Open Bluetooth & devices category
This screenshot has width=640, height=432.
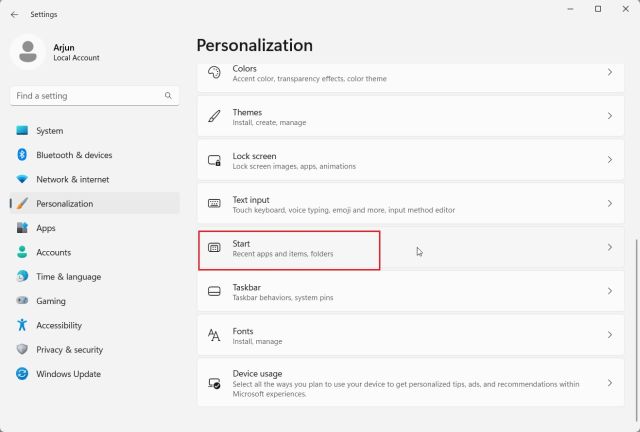point(95,155)
